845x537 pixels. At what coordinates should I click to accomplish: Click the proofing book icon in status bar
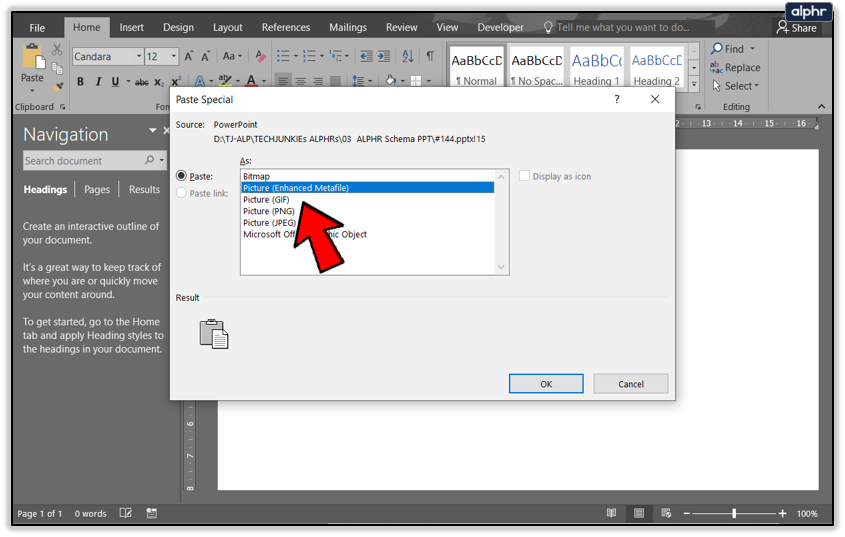coord(125,513)
